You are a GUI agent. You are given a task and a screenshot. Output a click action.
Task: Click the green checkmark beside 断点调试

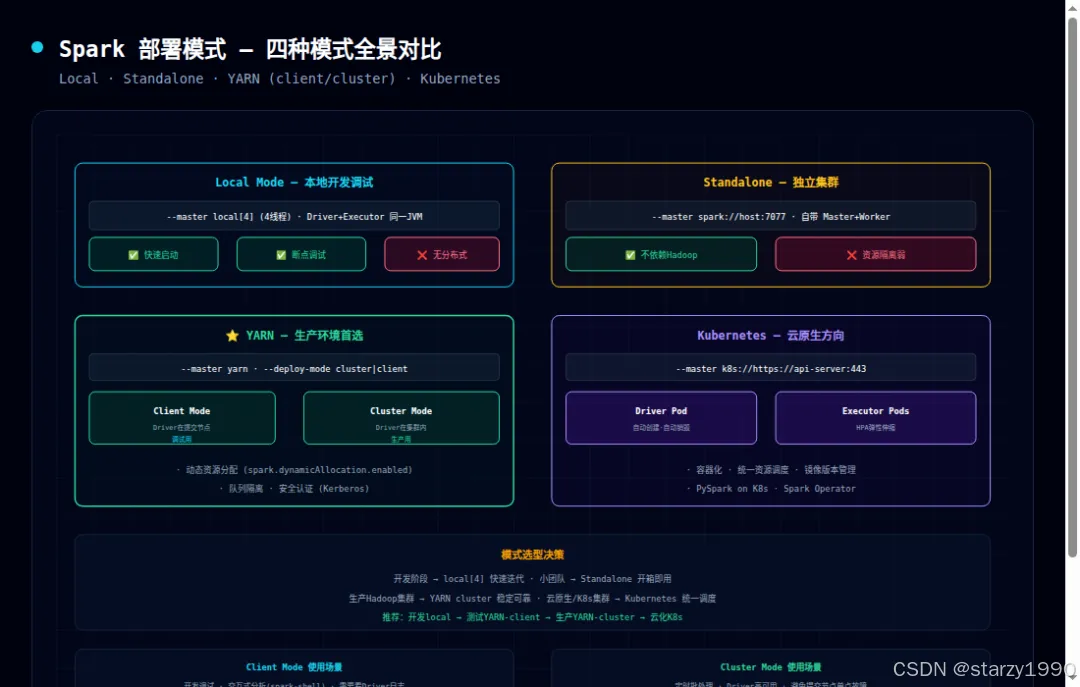[281, 255]
